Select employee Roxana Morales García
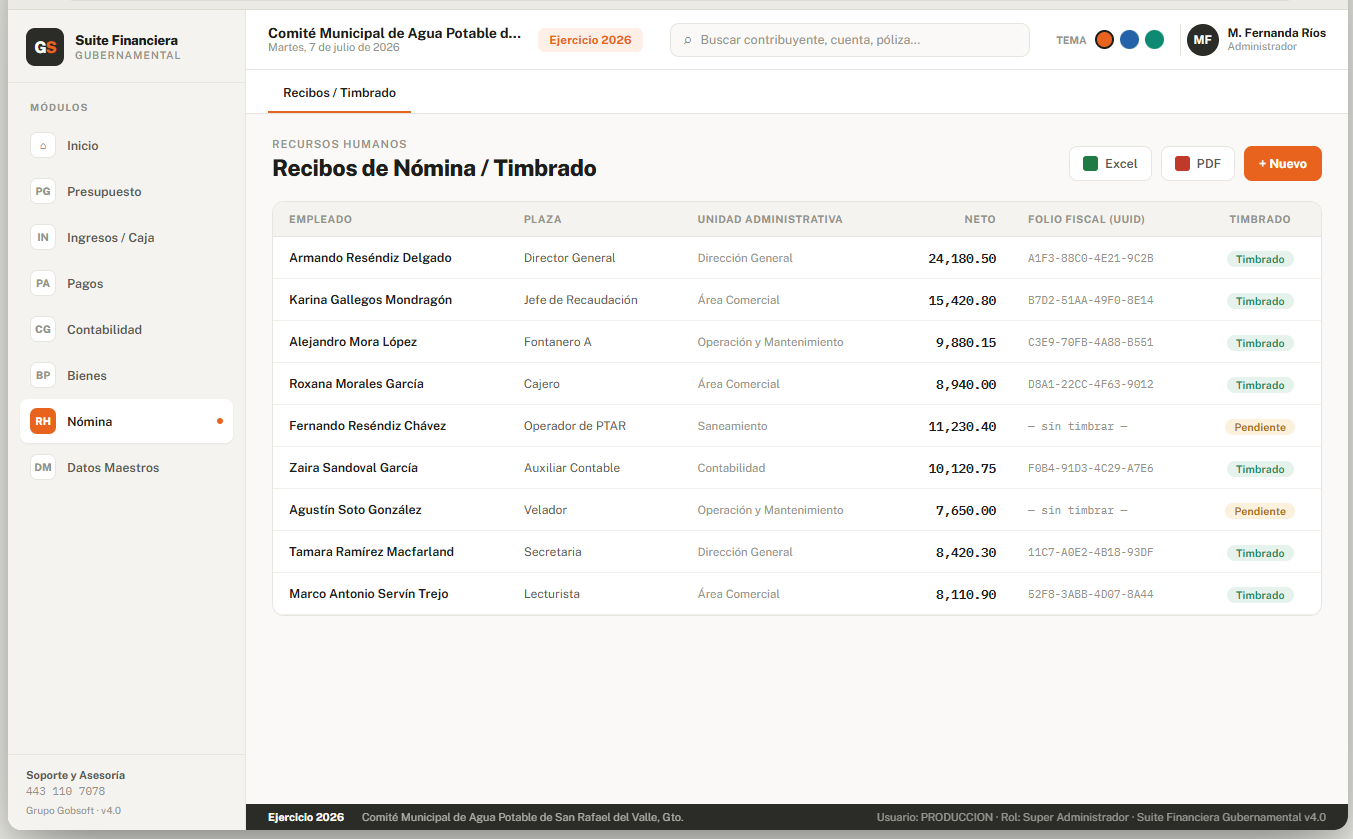1353x839 pixels. tap(356, 384)
